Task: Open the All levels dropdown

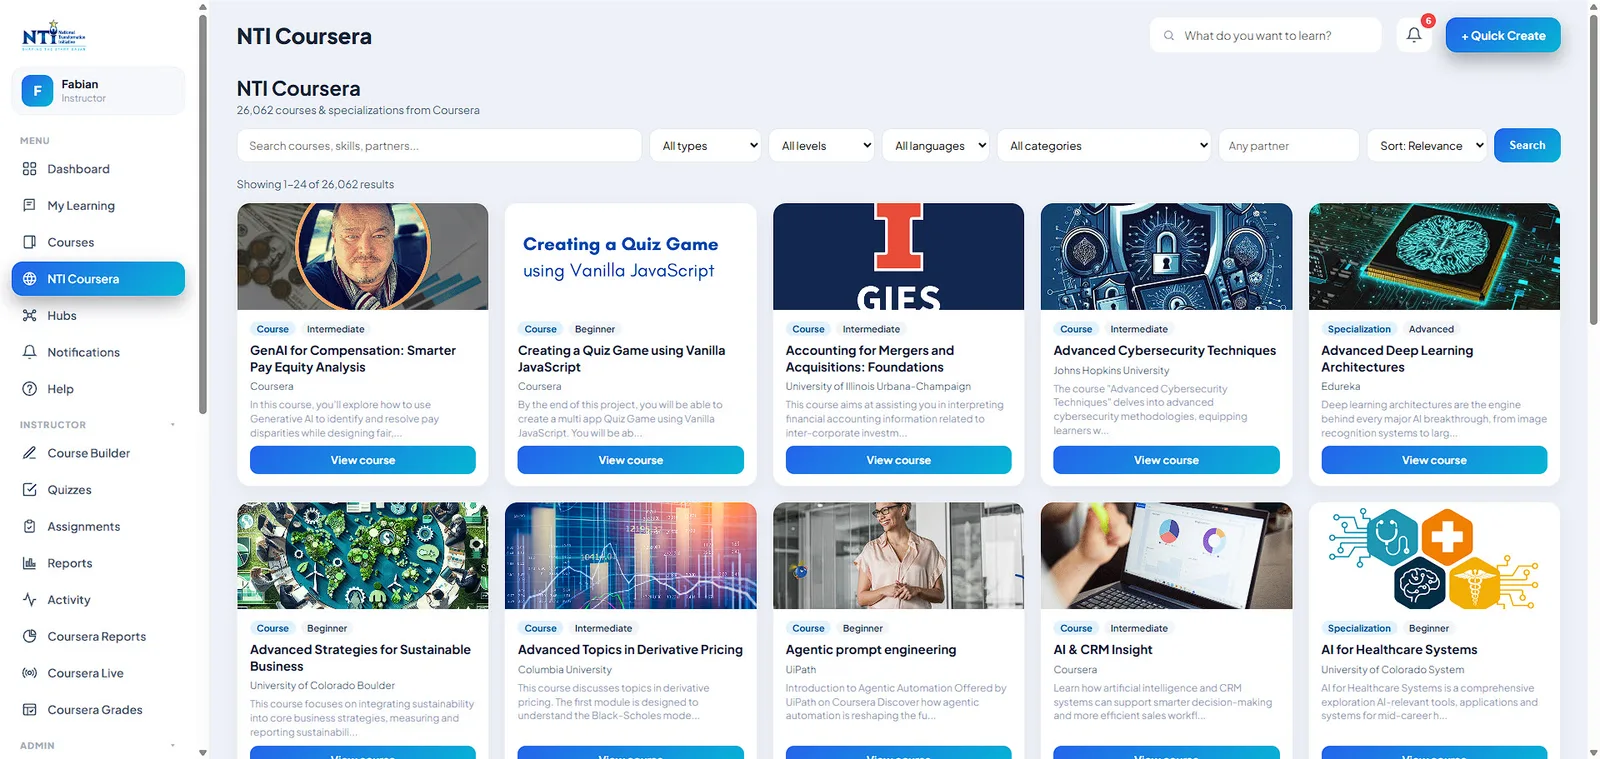Action: [822, 145]
